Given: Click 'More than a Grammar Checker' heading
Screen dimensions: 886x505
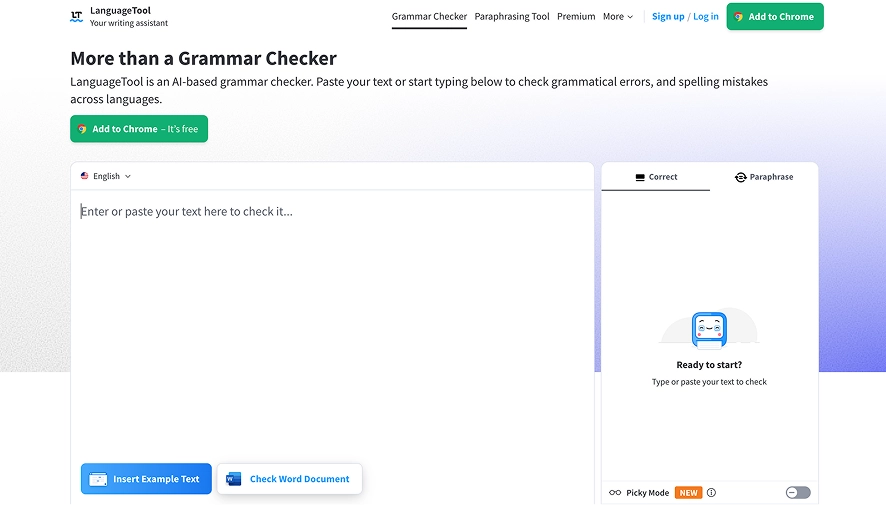Looking at the screenshot, I should (x=203, y=58).
